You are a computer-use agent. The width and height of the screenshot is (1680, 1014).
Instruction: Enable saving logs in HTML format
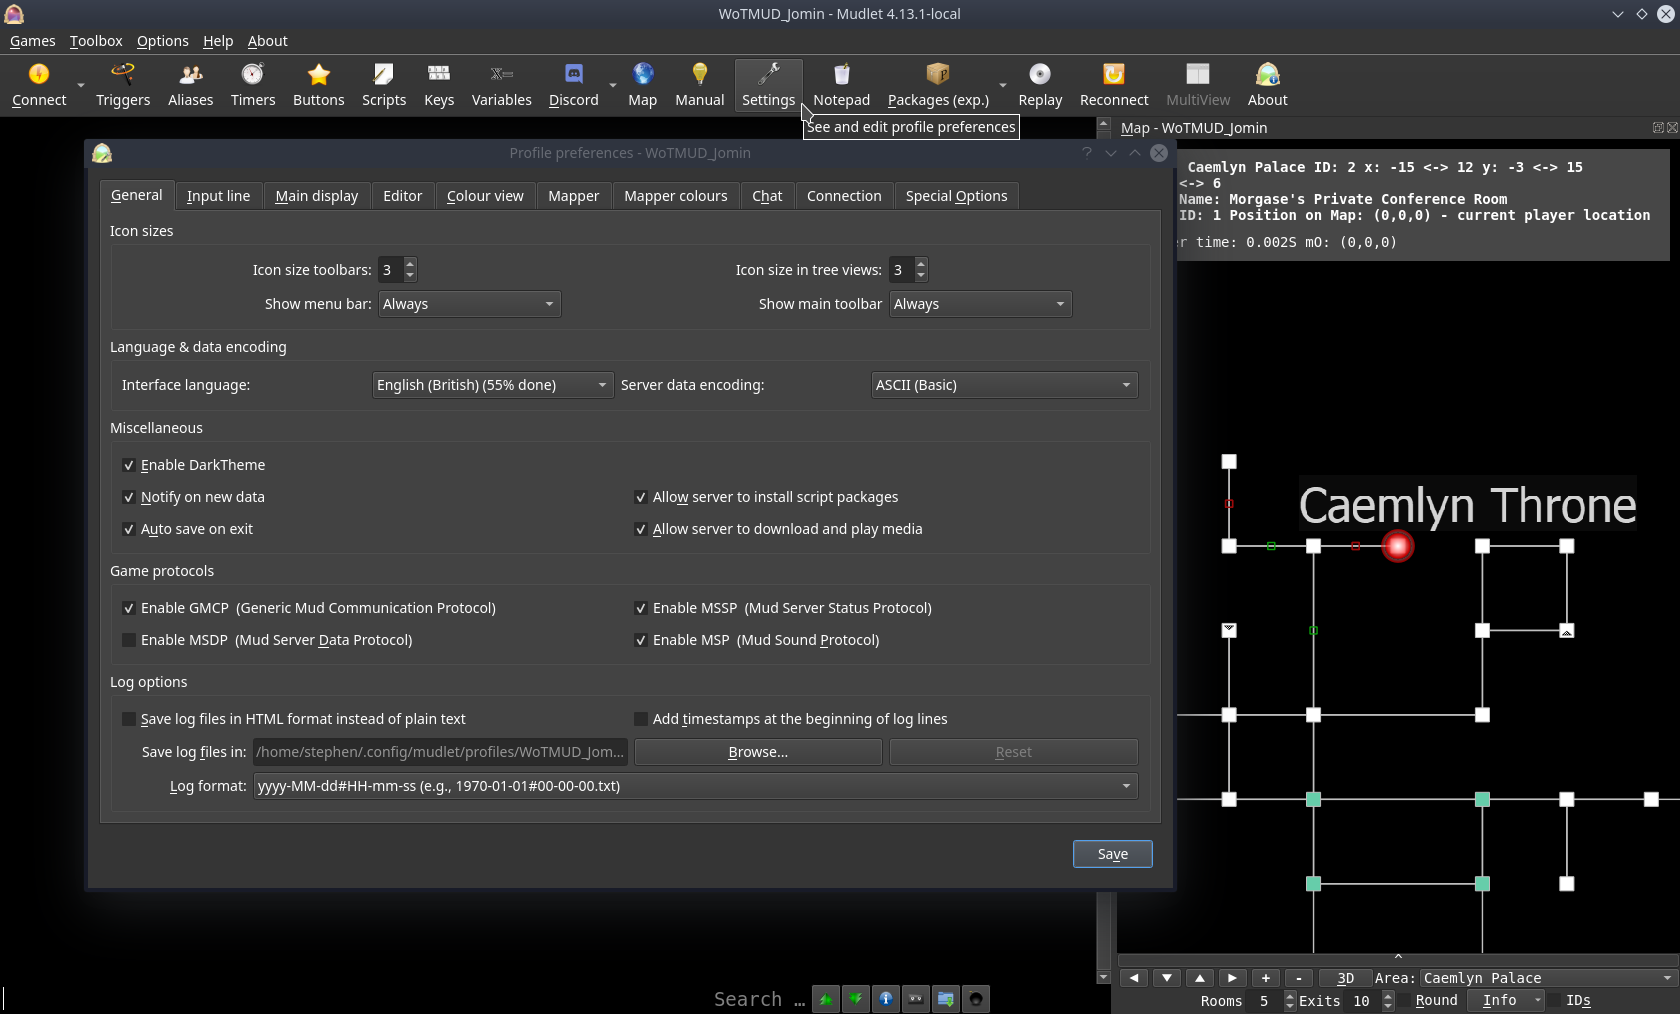[x=129, y=719]
